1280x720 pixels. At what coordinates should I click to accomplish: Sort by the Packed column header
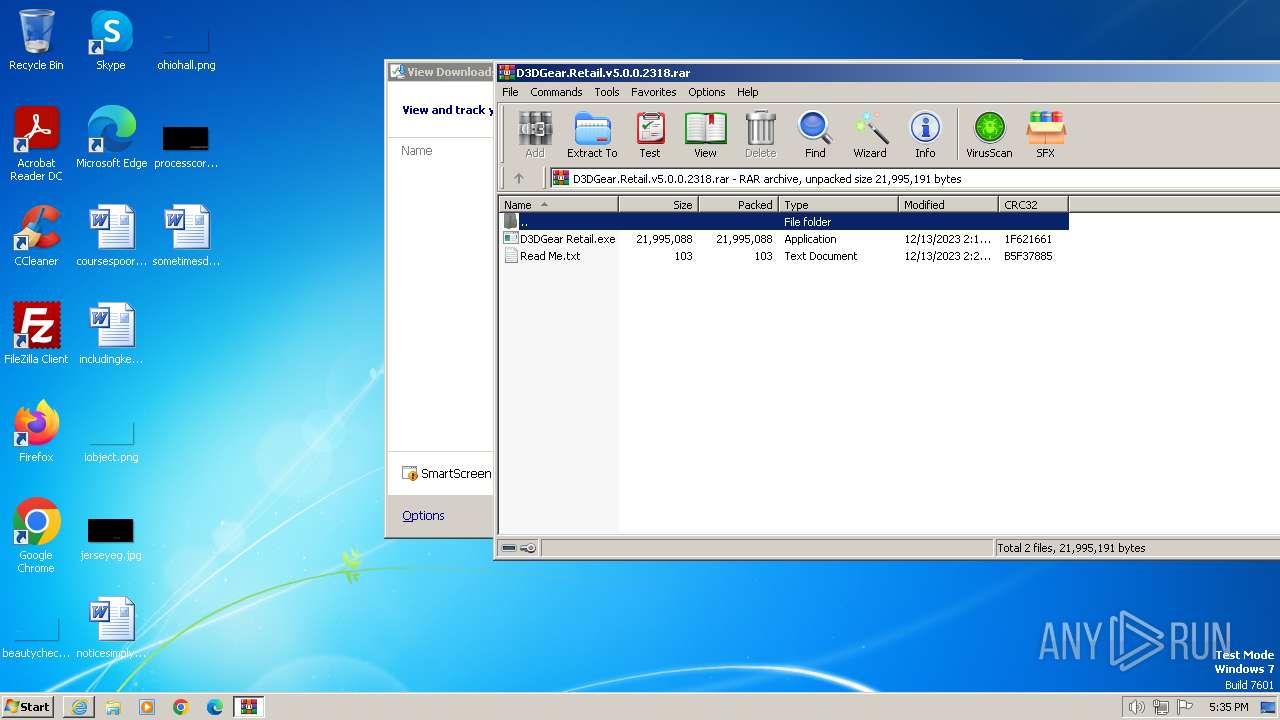[738, 205]
